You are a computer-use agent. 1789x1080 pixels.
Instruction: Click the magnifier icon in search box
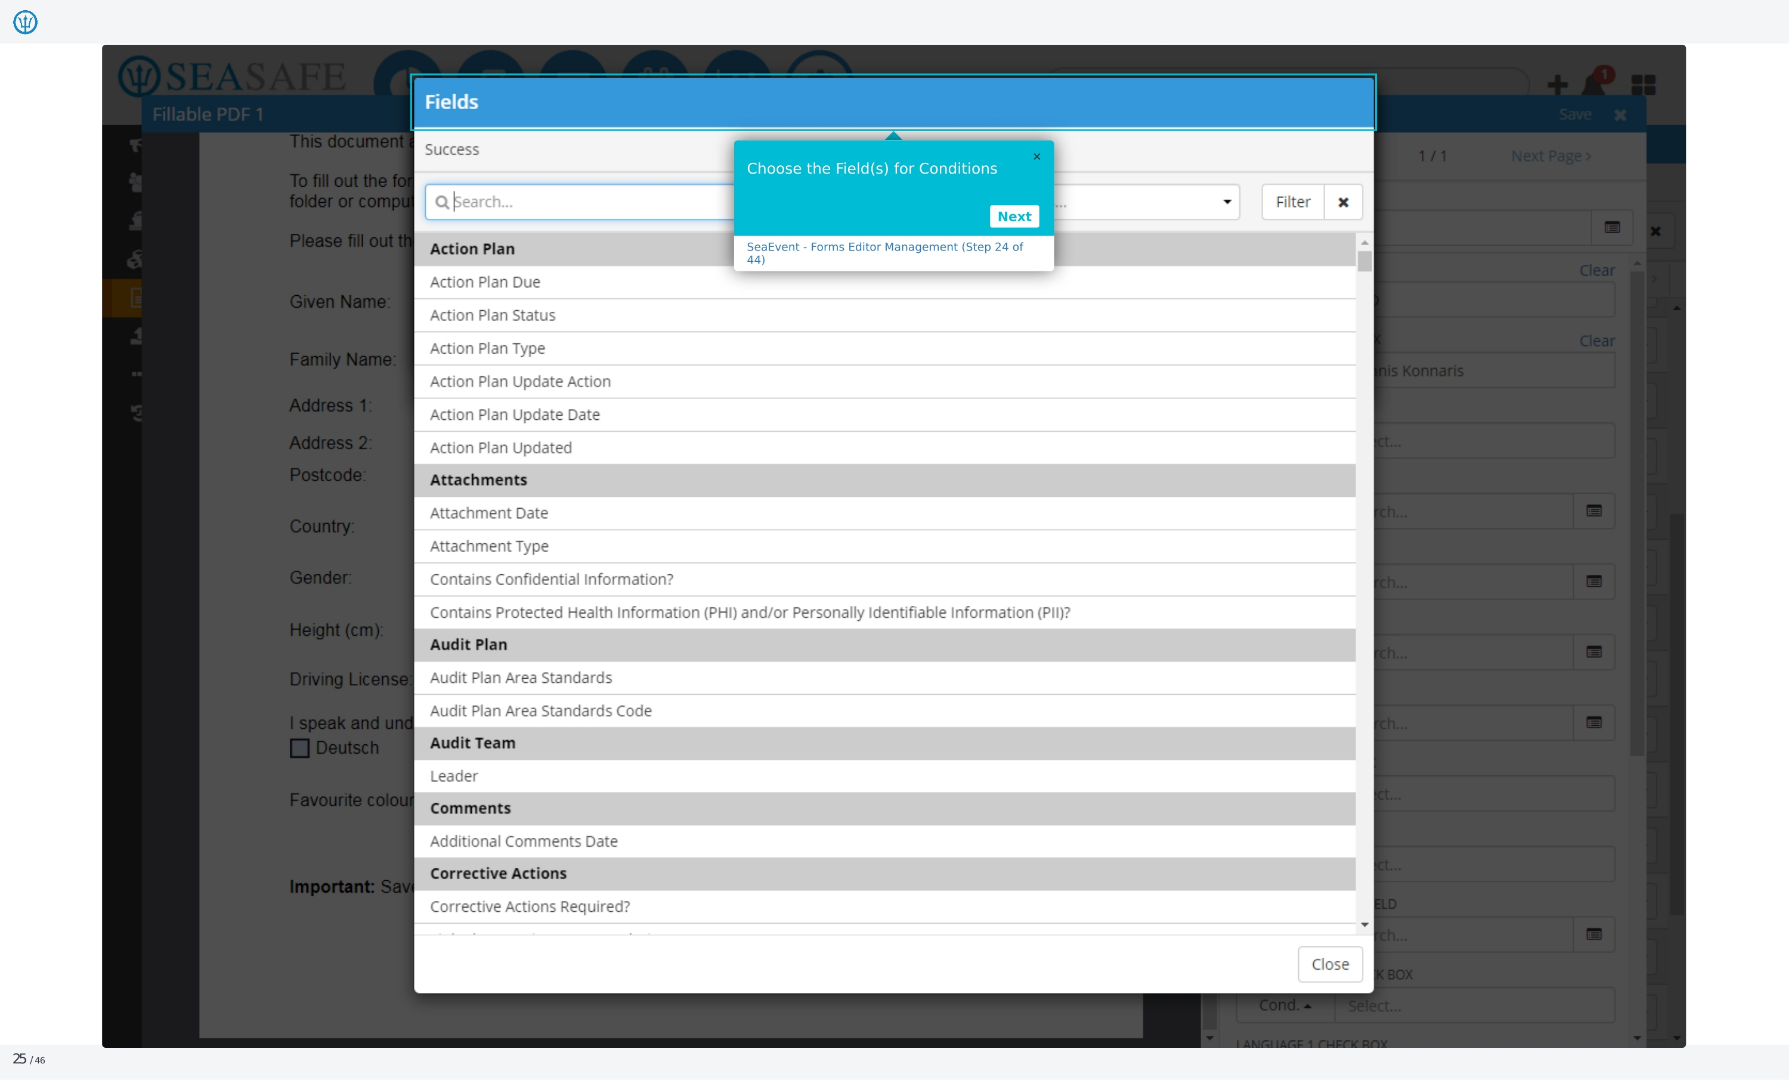(441, 202)
